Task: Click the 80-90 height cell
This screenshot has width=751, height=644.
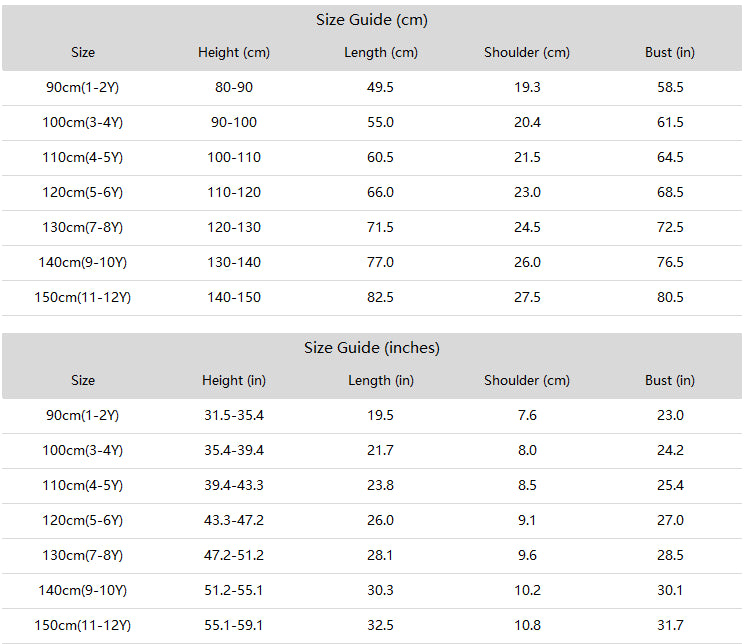Action: pos(234,87)
